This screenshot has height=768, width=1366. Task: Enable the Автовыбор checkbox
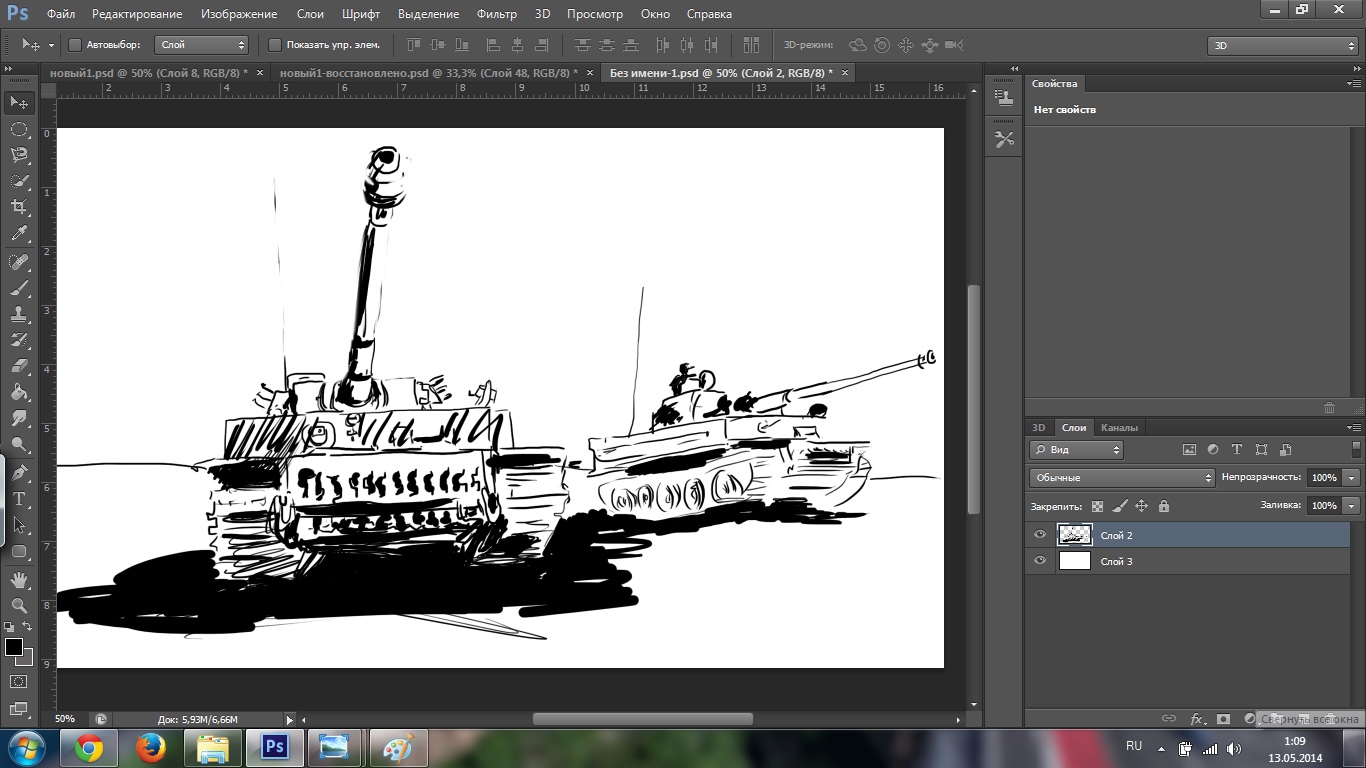pyautogui.click(x=75, y=45)
